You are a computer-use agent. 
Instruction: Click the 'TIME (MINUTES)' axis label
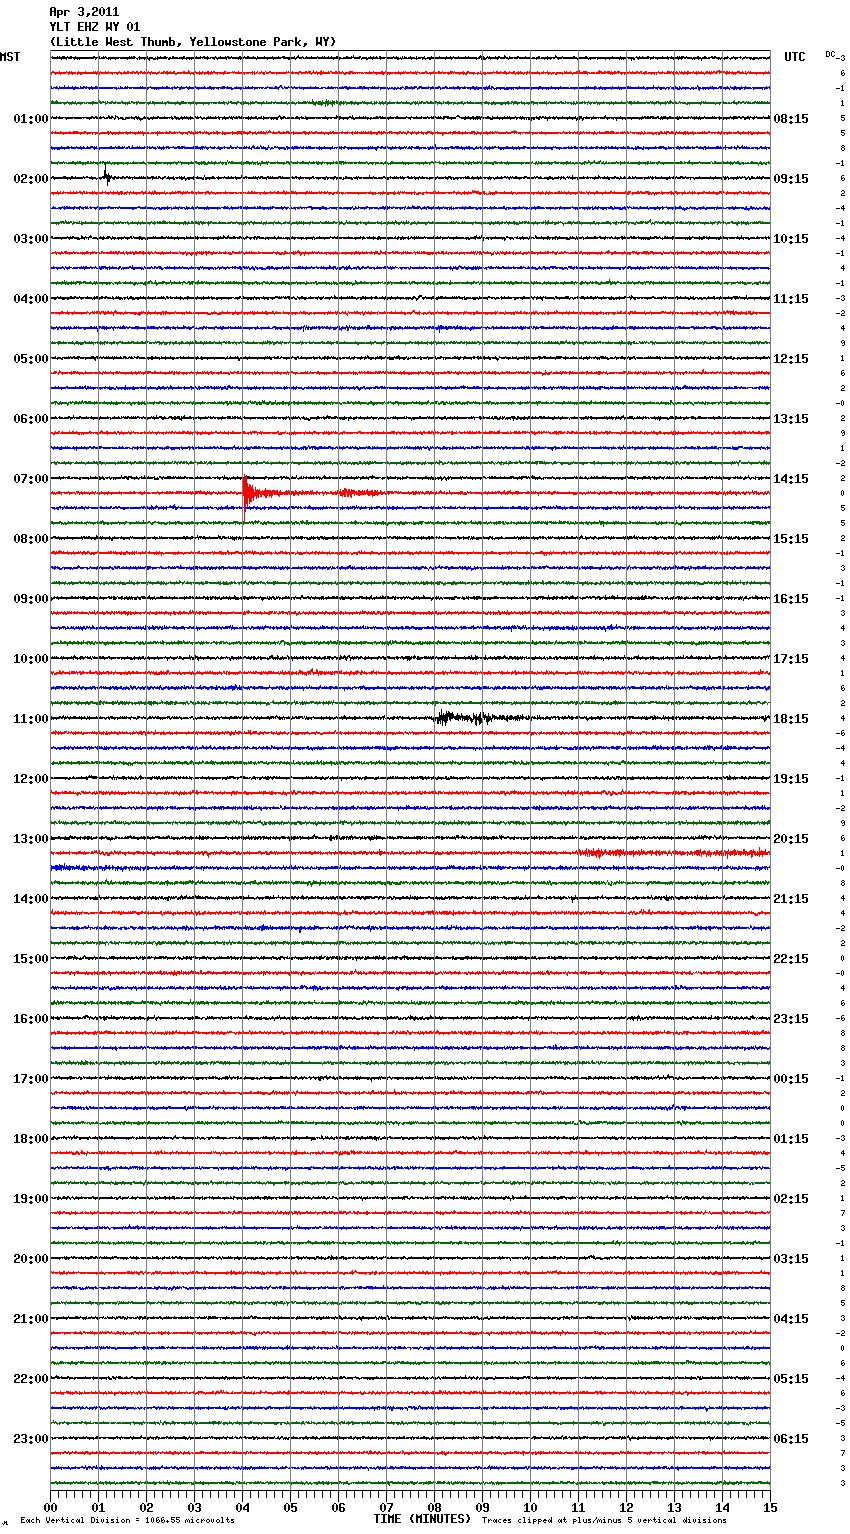tap(422, 1518)
